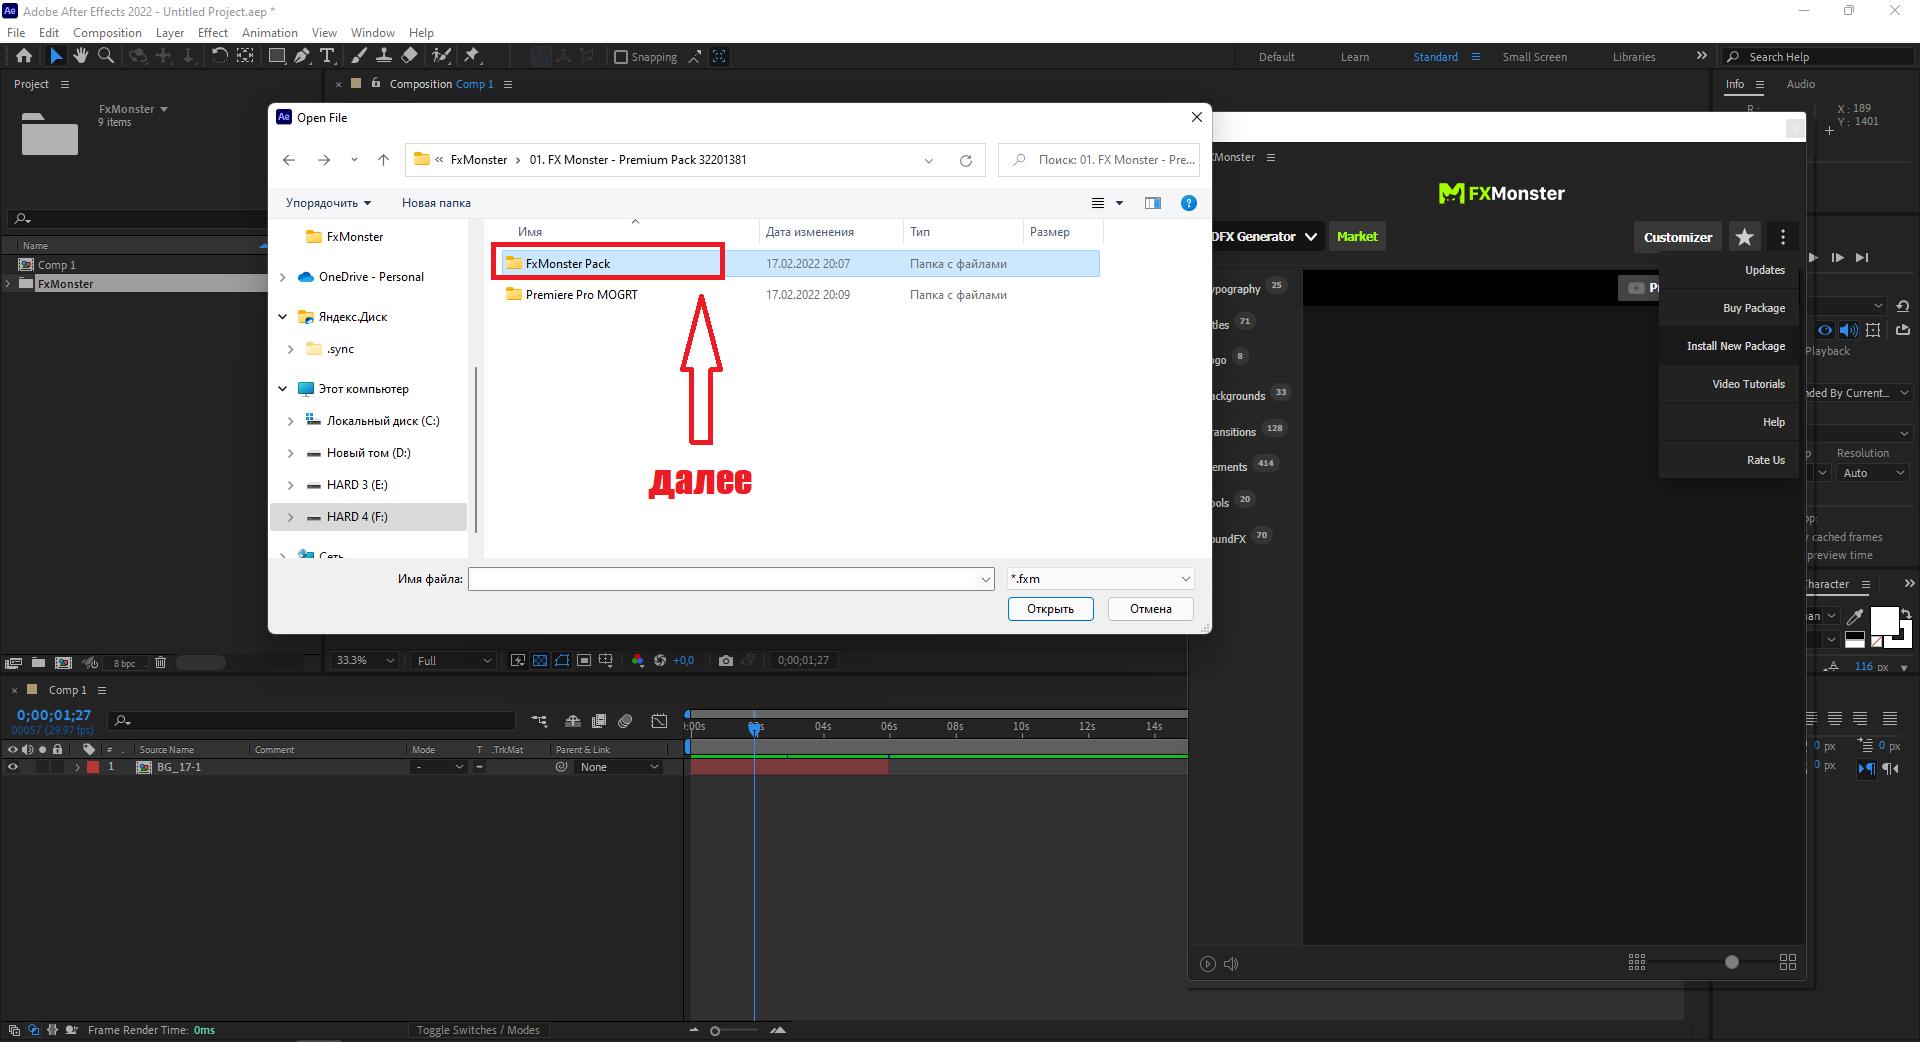Screen dimensions: 1920x1042
Task: Expand the Этот компьютер tree node
Action: point(283,389)
